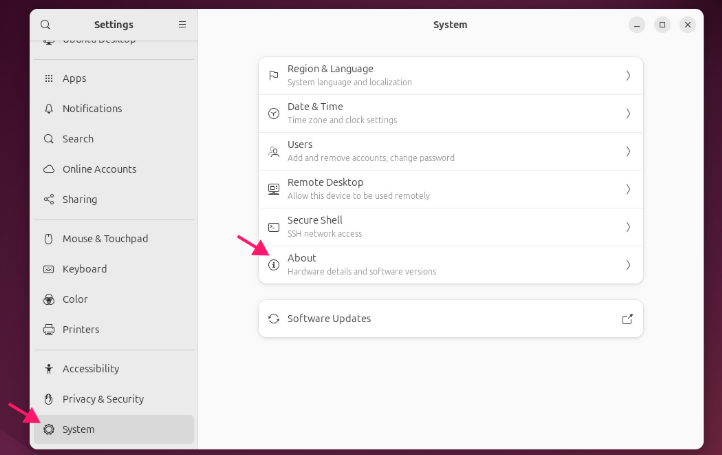Select Privacy & Security in the sidebar

pos(114,399)
